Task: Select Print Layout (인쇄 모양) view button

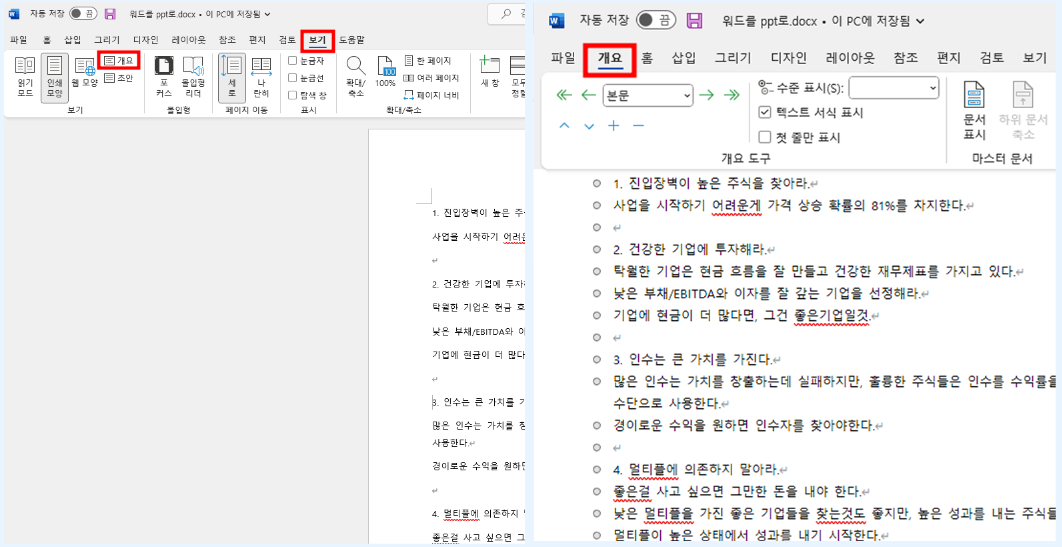Action: pyautogui.click(x=54, y=77)
